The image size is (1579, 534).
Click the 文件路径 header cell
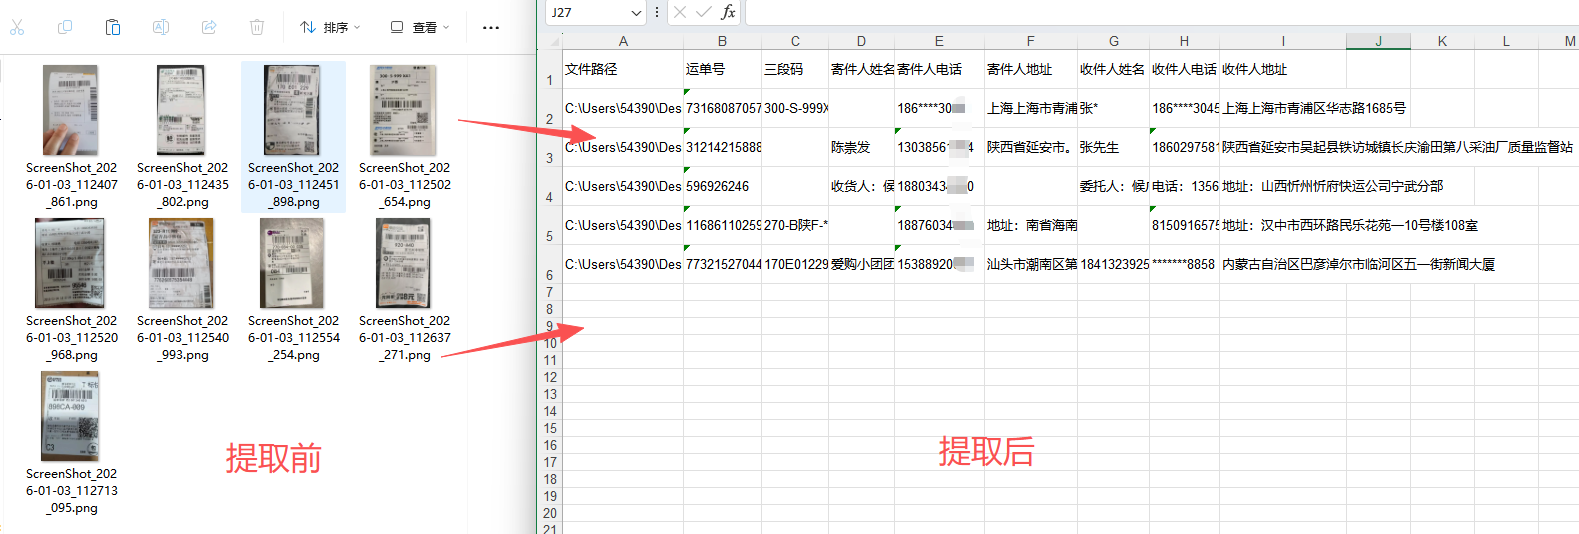(x=623, y=69)
